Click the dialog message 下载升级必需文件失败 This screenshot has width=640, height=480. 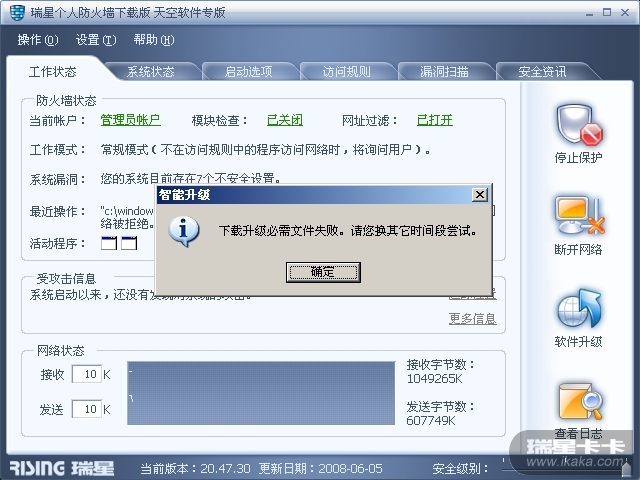[x=348, y=231]
